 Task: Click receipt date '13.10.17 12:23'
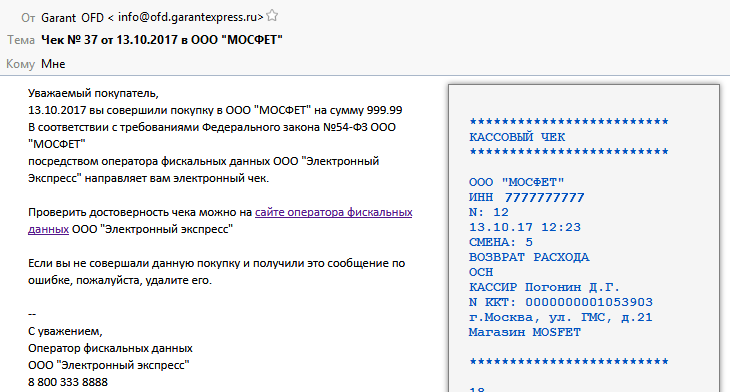tap(525, 227)
